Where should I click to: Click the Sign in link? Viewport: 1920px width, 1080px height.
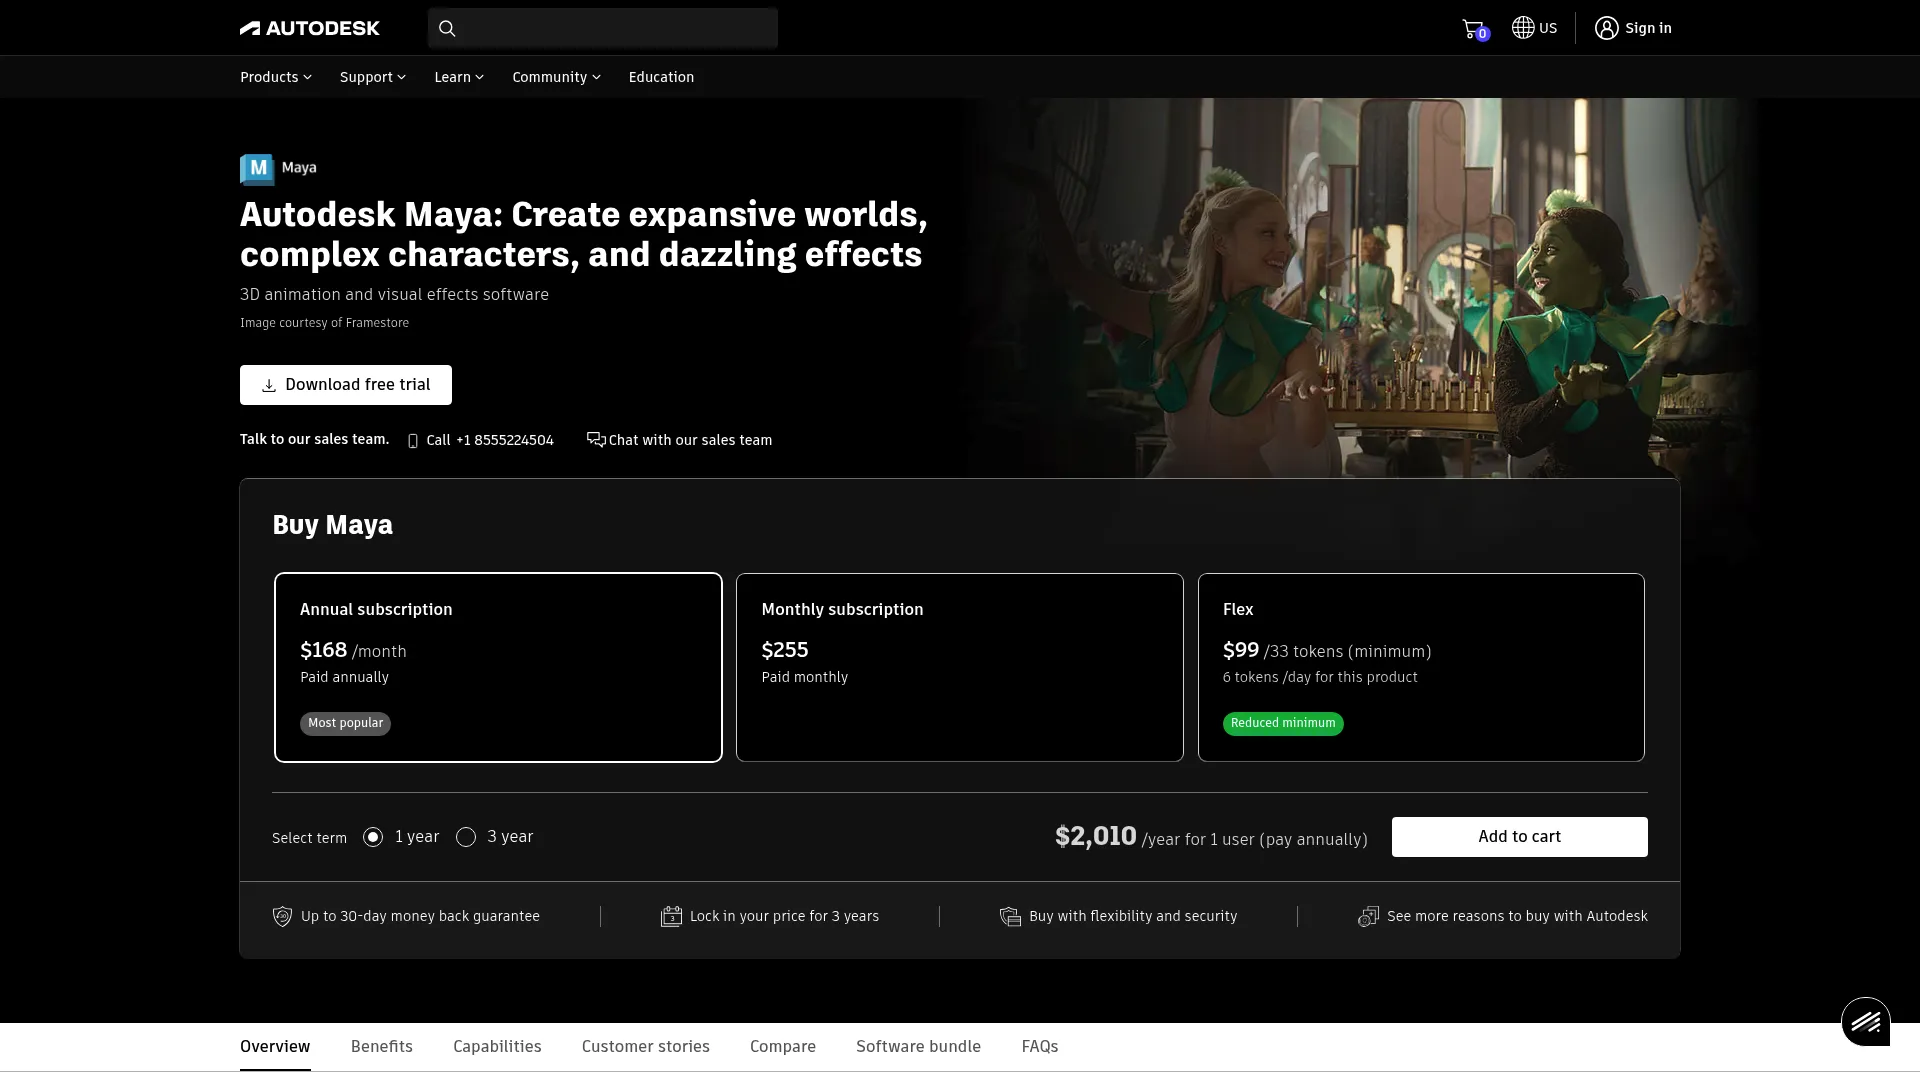click(1648, 28)
